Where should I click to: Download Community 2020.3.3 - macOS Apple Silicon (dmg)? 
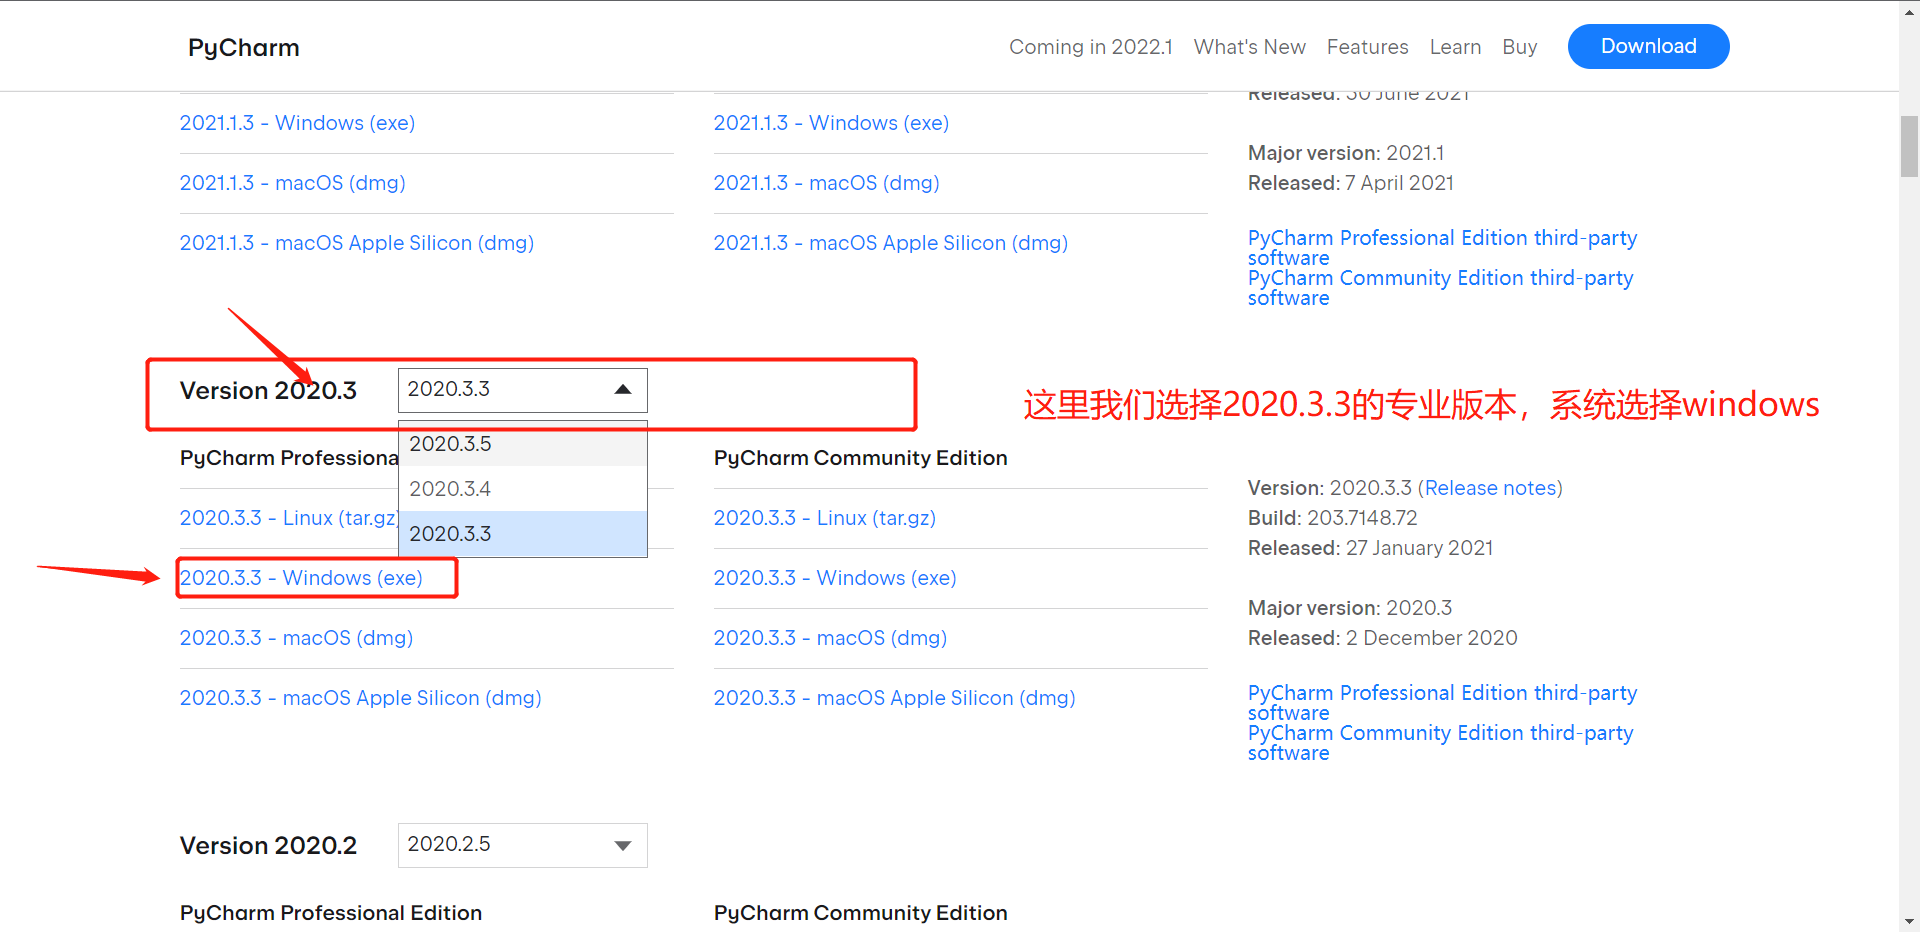click(894, 698)
